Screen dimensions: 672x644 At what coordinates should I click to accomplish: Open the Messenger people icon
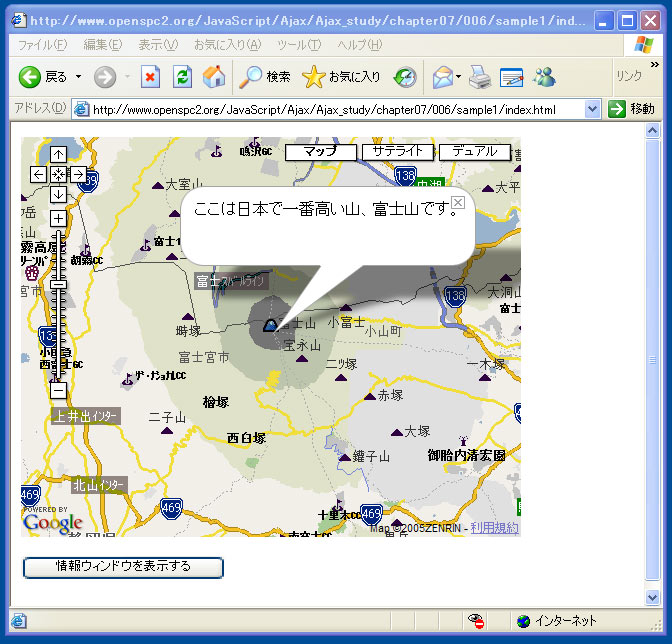pos(544,78)
